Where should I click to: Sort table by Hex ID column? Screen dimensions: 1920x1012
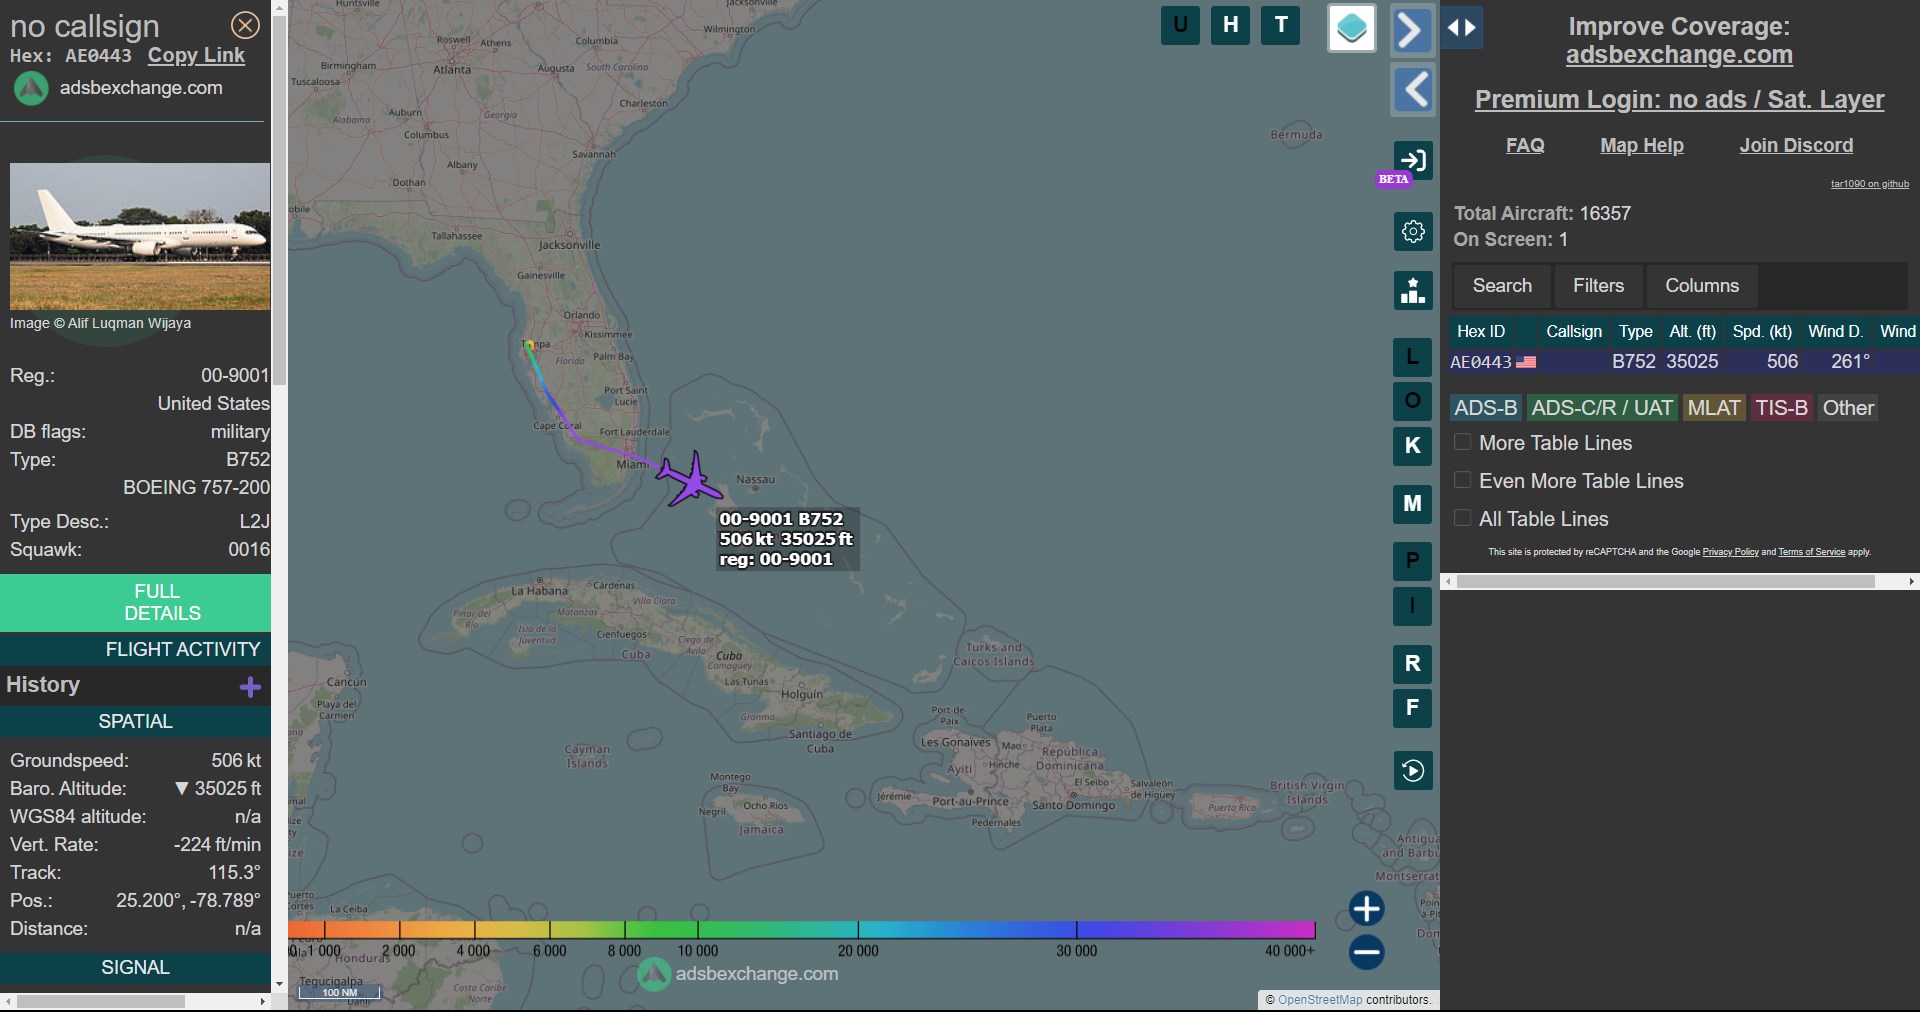pyautogui.click(x=1481, y=331)
